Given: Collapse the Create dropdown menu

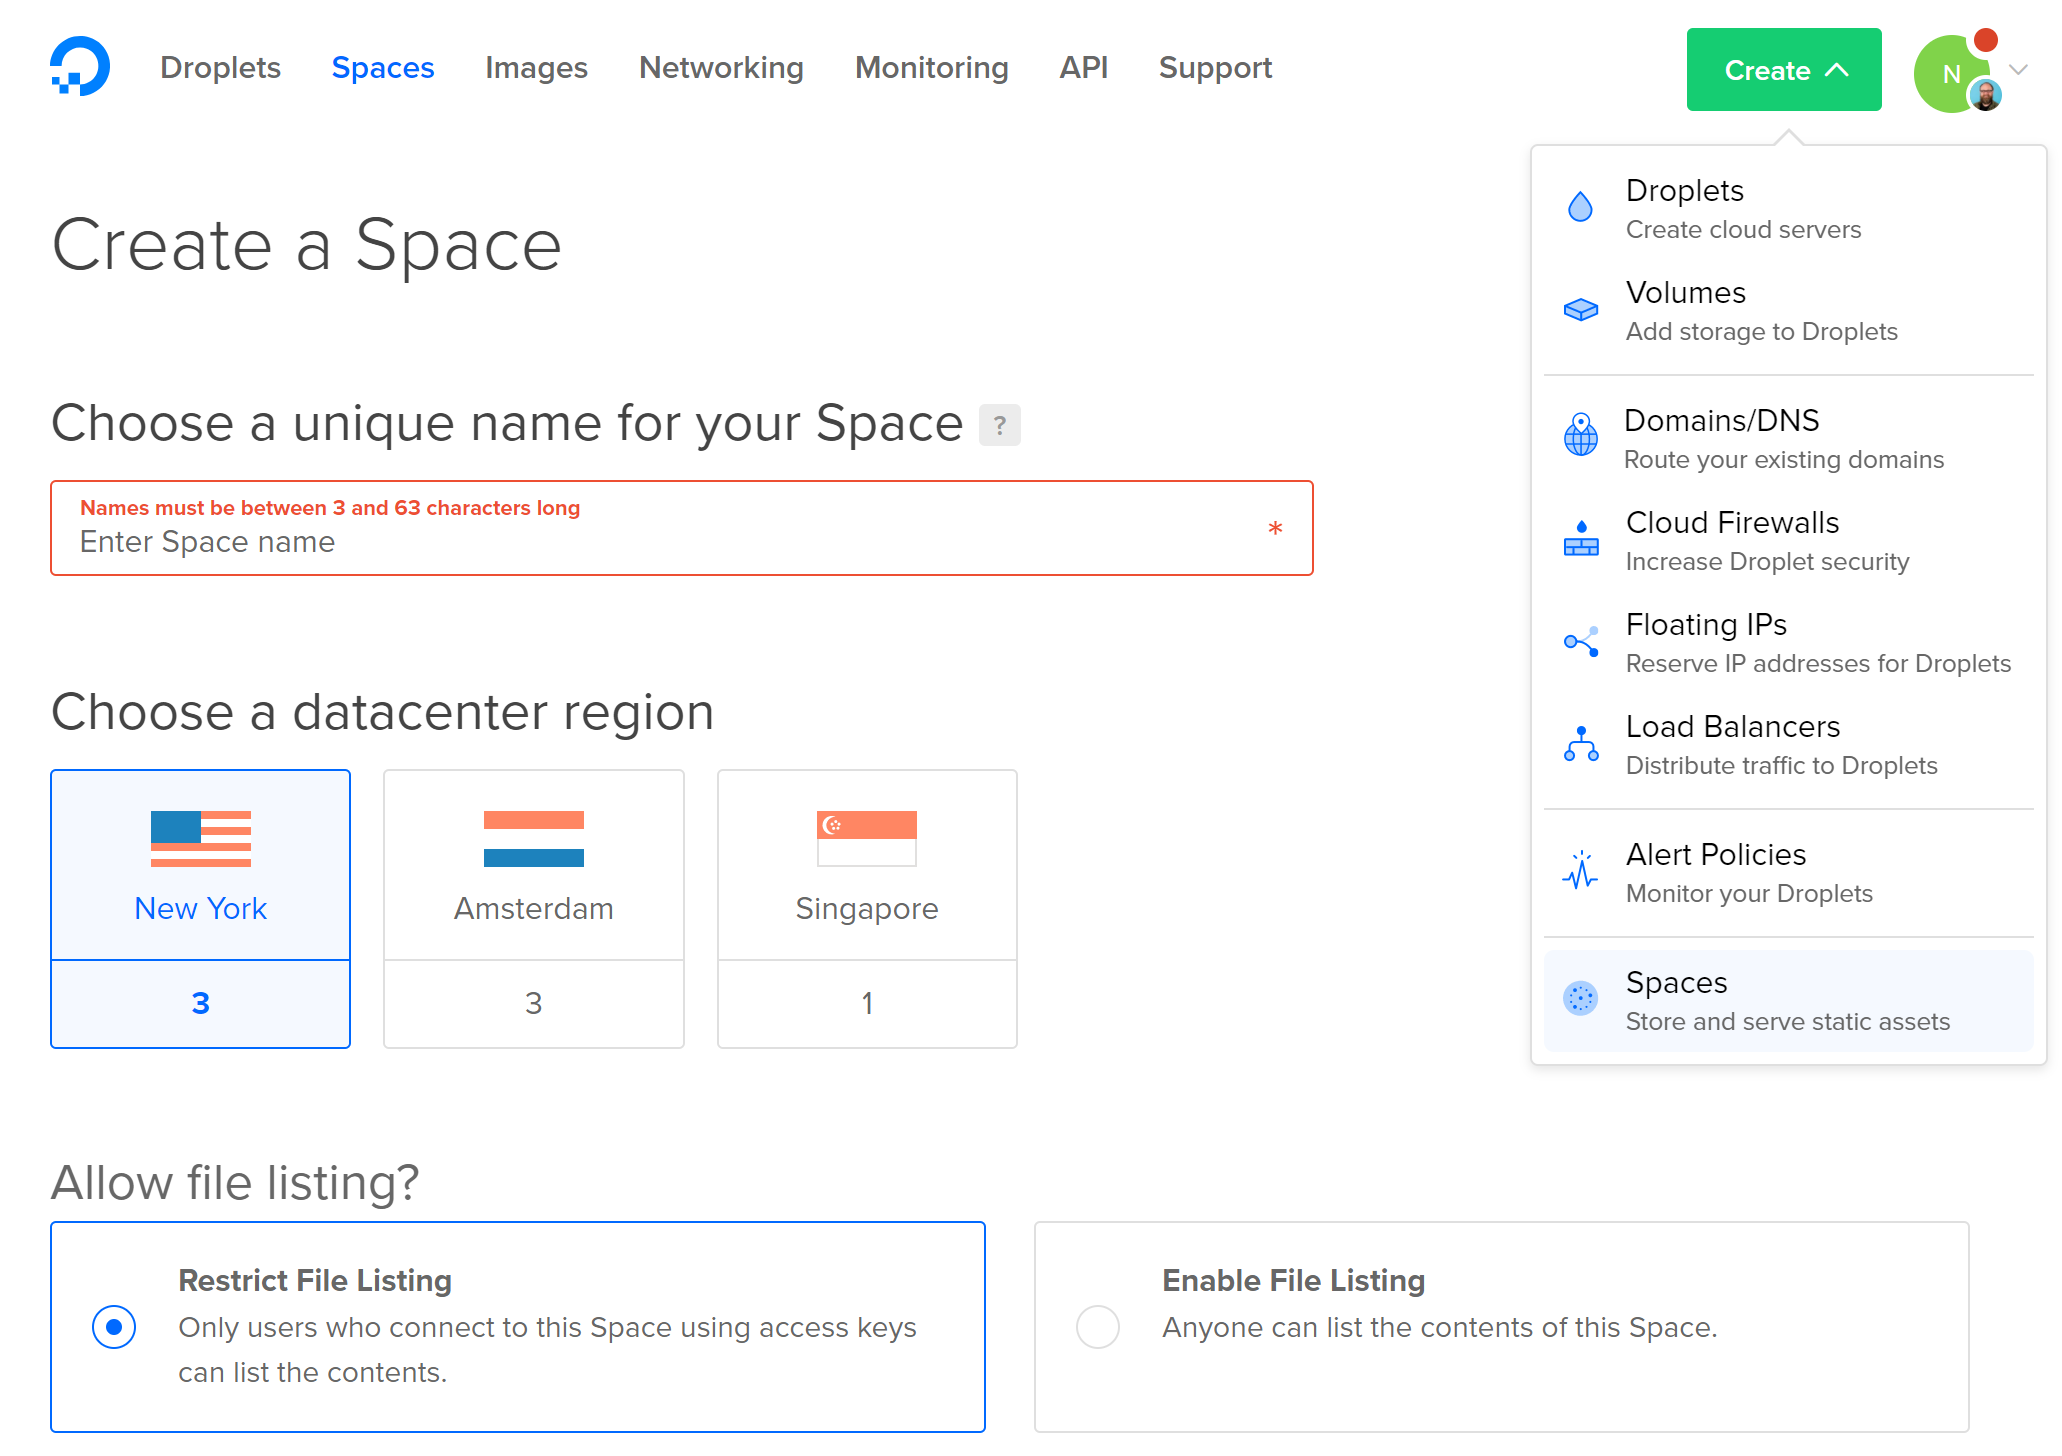Looking at the screenshot, I should pos(1784,70).
